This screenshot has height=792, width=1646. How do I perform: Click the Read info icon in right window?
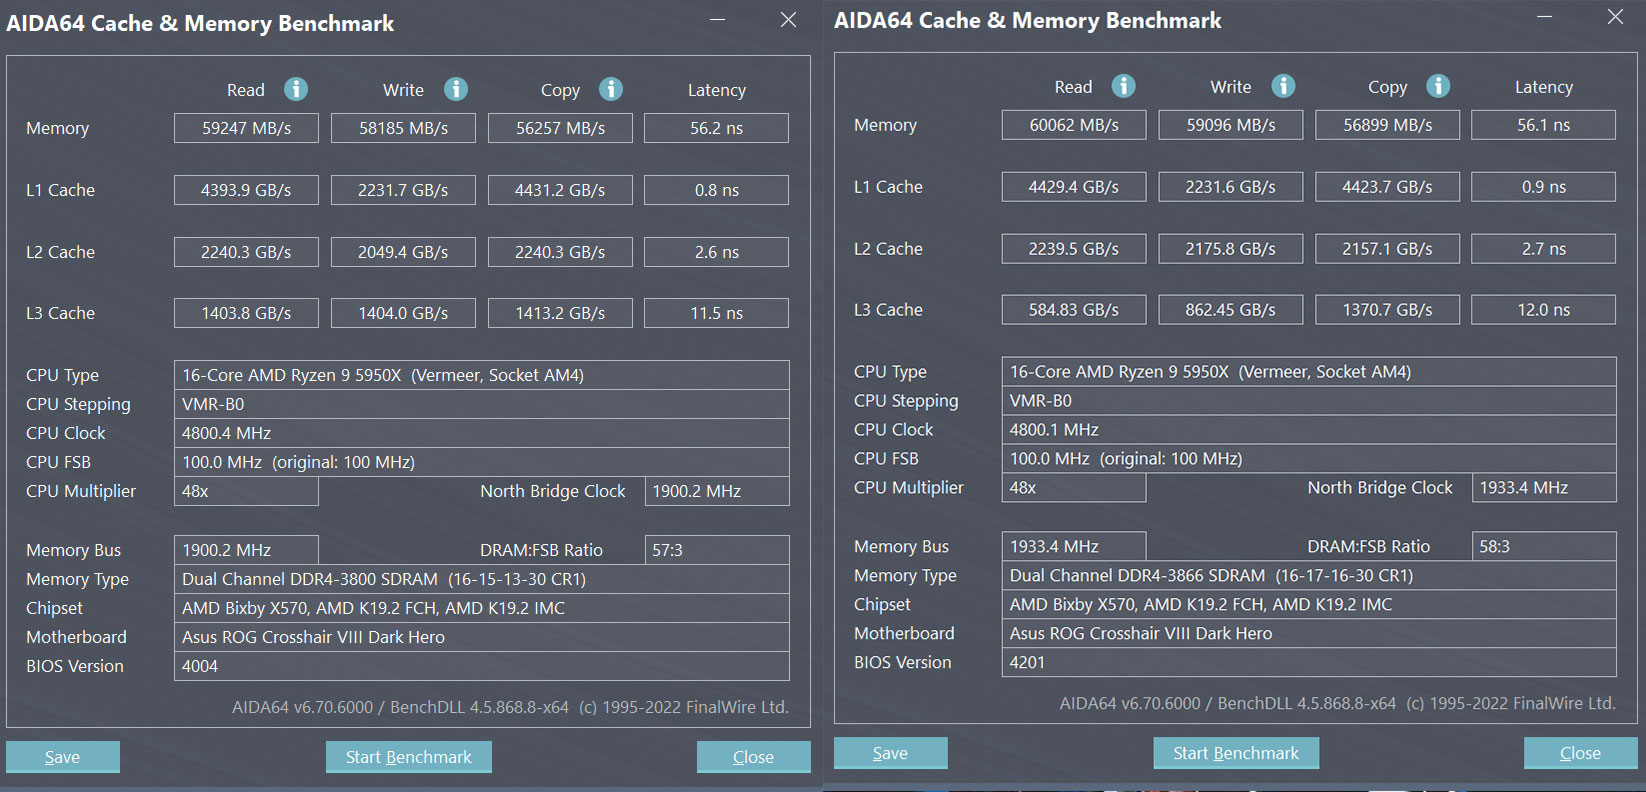coord(1124,86)
